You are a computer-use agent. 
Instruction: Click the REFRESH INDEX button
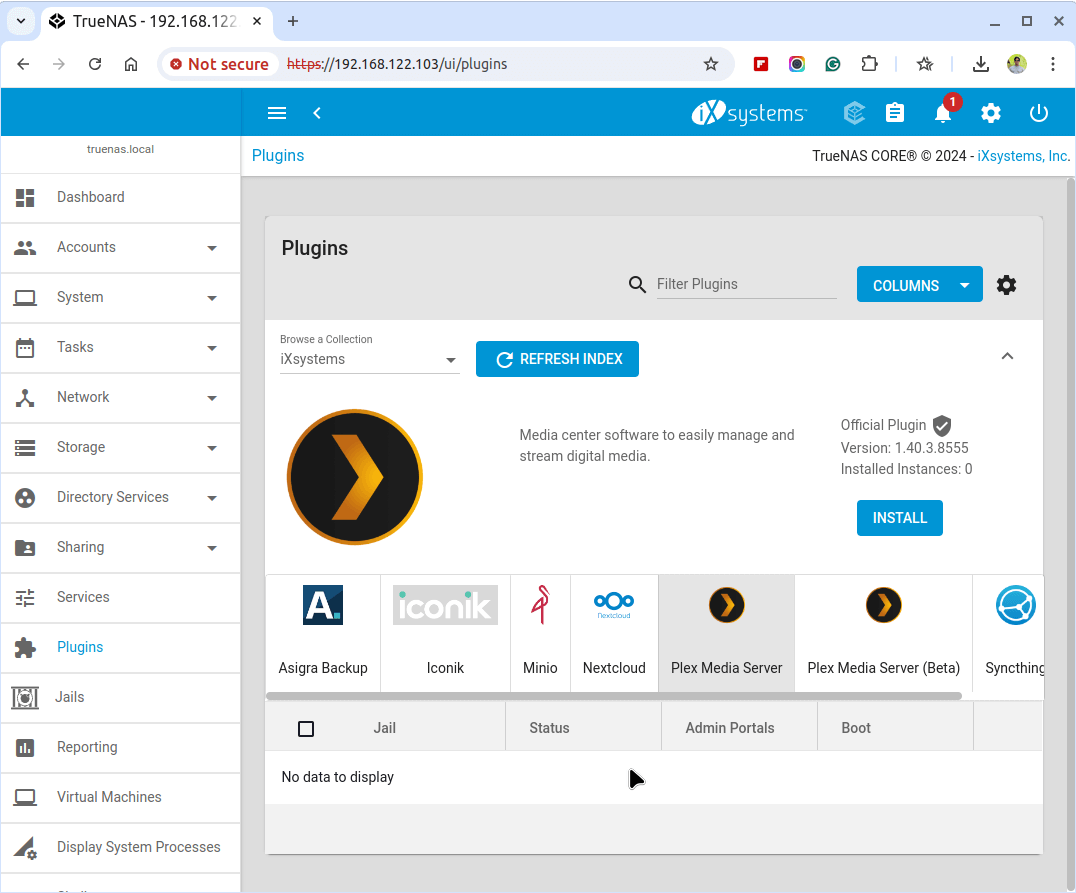coord(557,359)
